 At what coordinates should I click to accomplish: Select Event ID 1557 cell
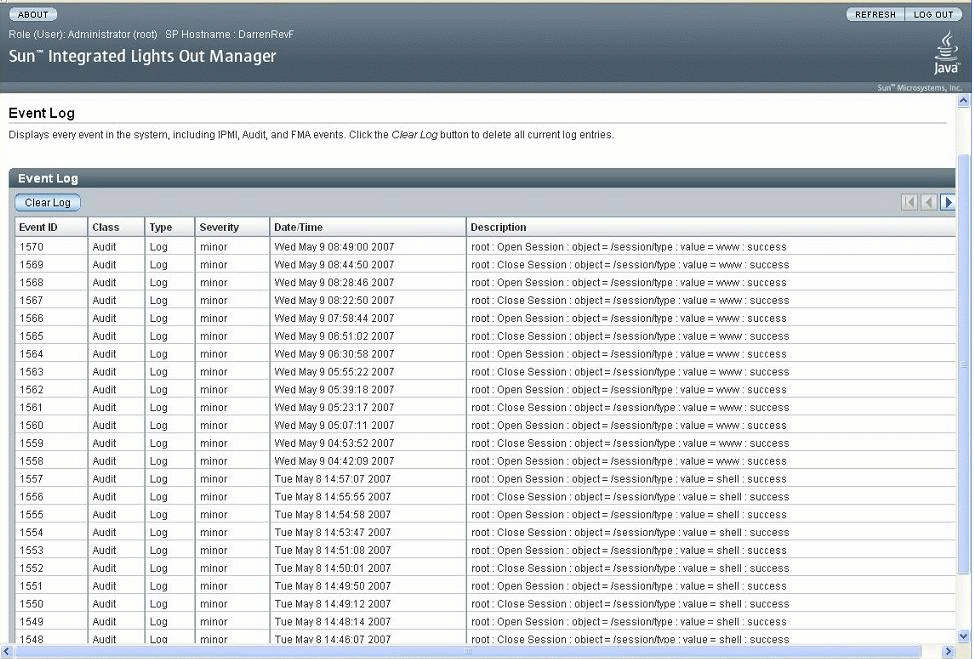51,479
